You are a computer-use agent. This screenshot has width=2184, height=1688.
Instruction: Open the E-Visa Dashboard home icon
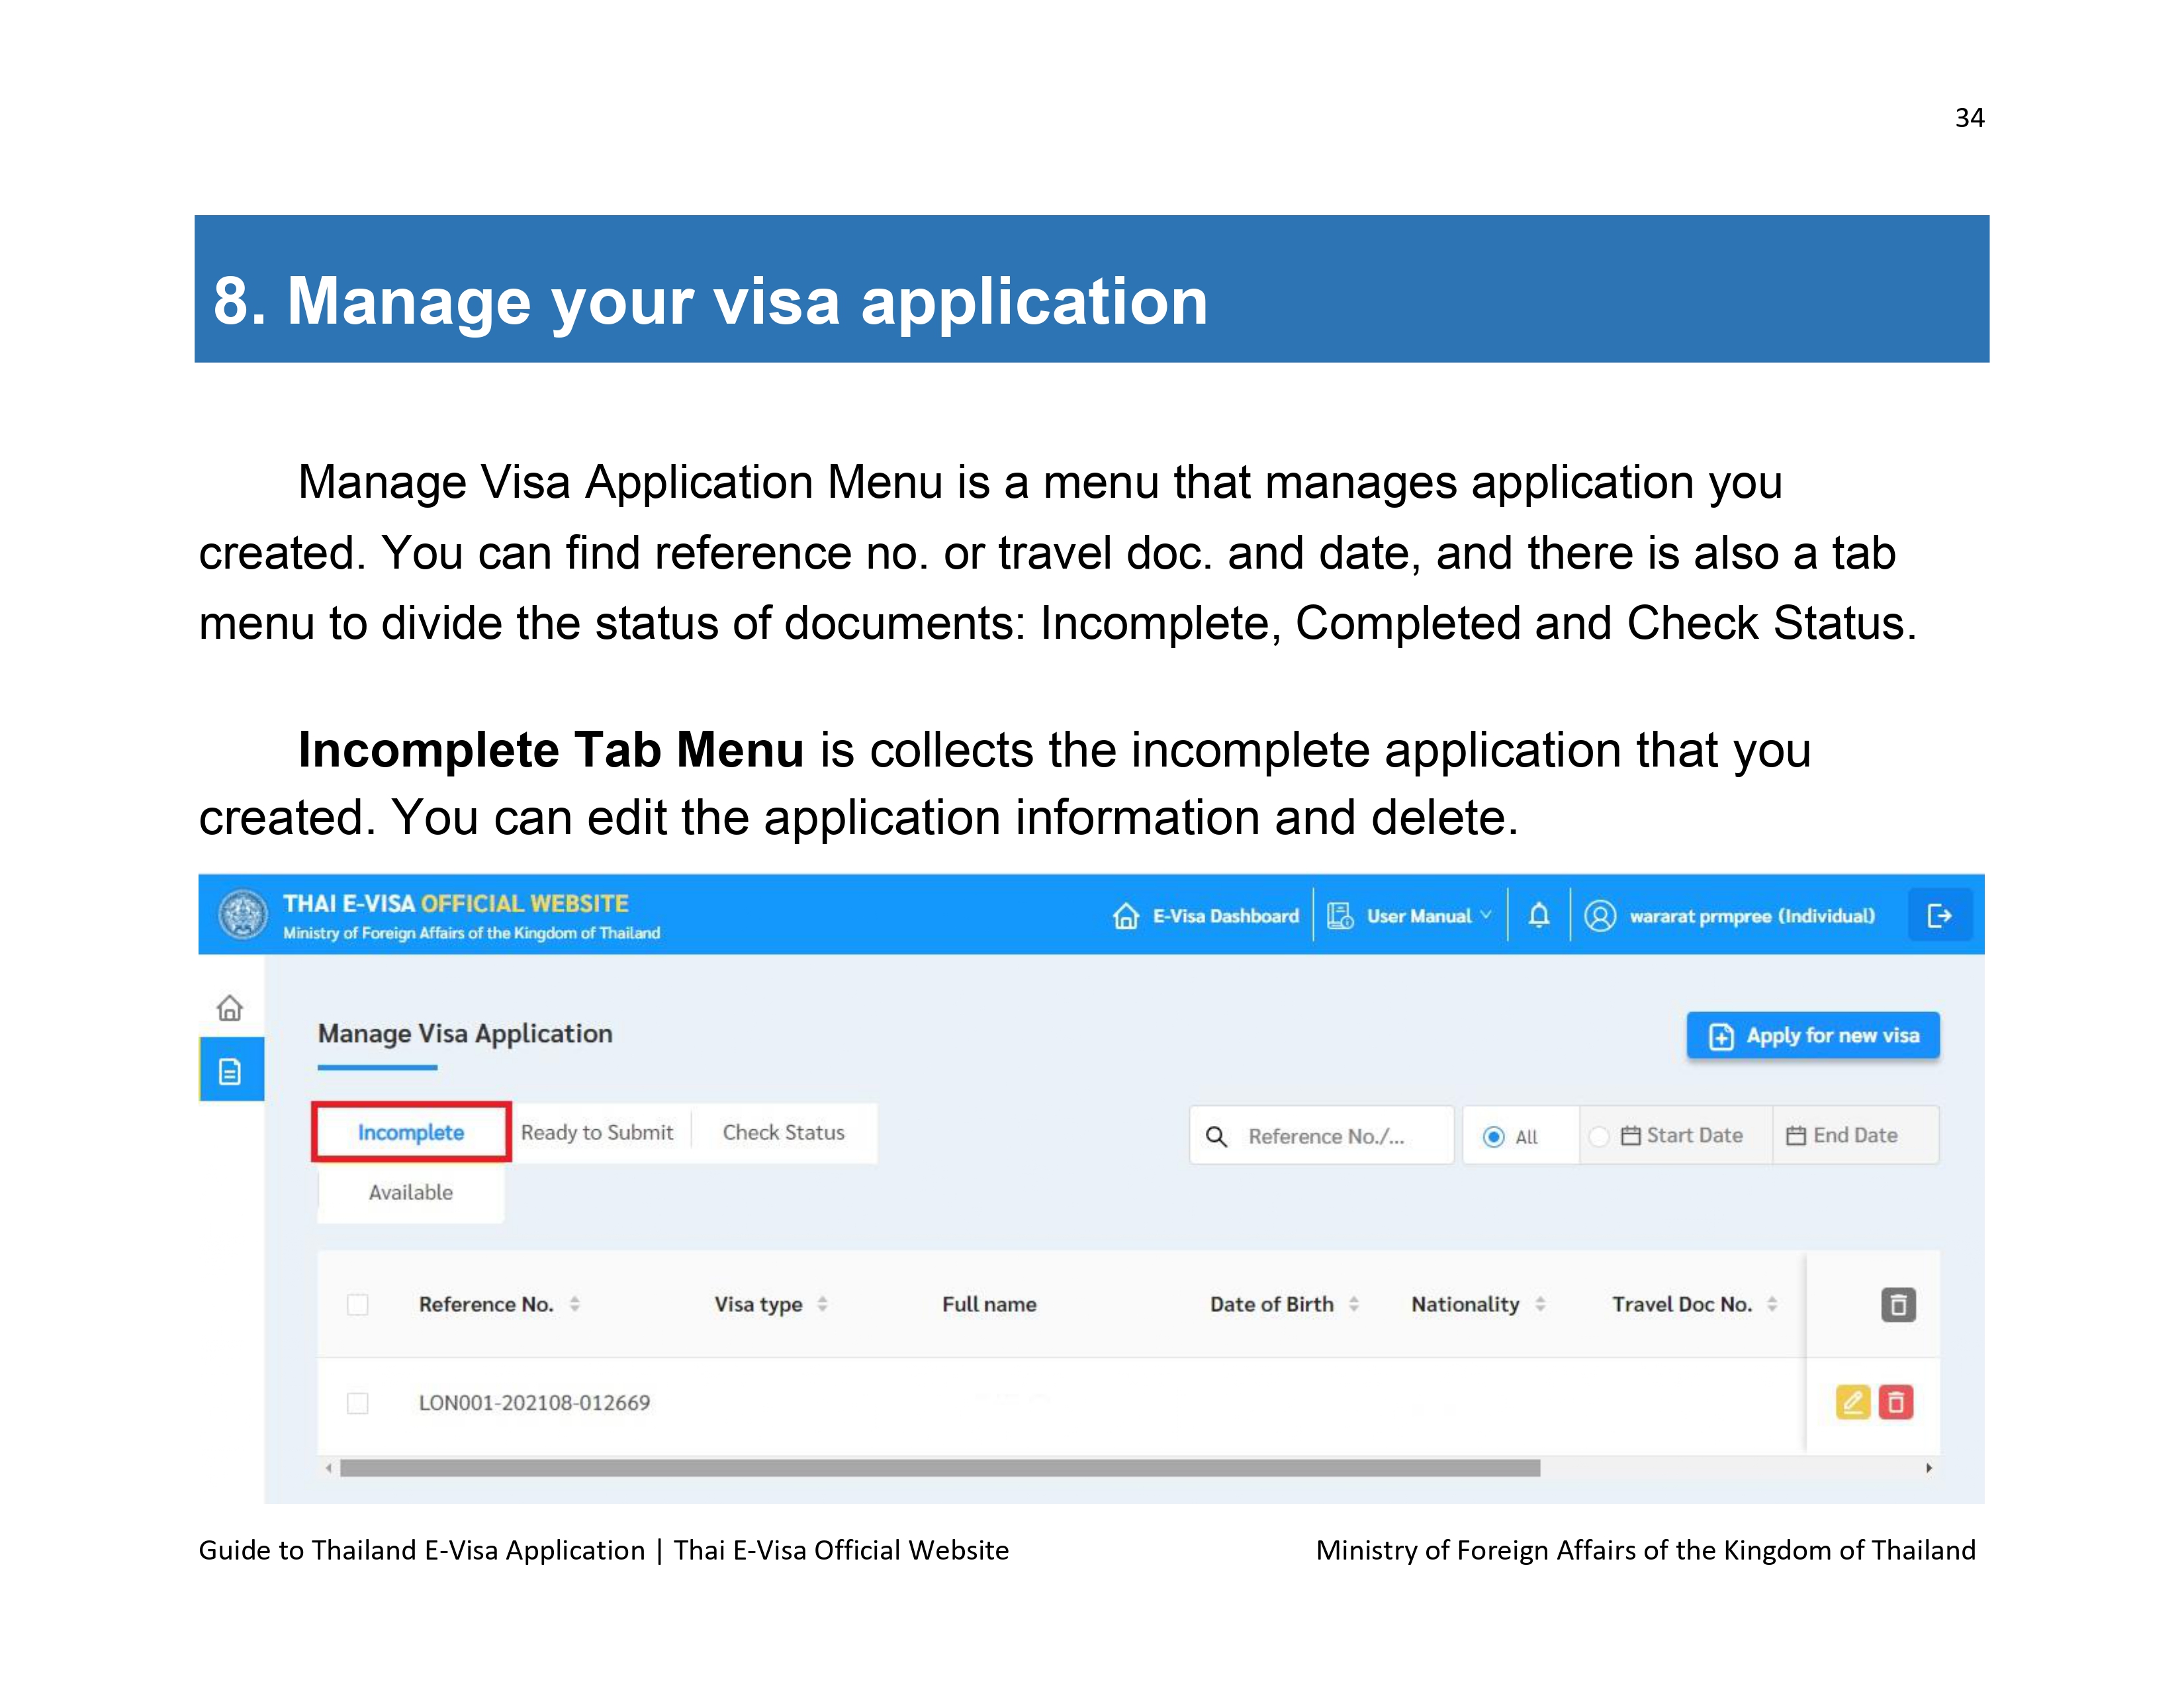coord(1126,915)
